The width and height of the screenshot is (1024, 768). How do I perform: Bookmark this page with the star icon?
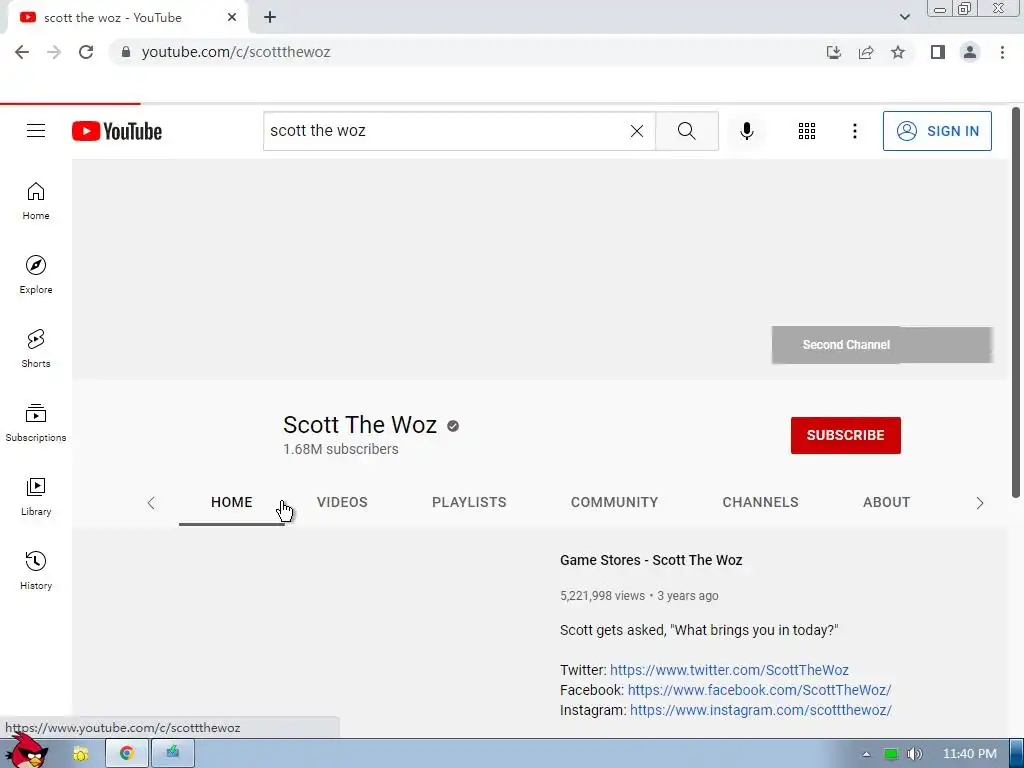(898, 52)
